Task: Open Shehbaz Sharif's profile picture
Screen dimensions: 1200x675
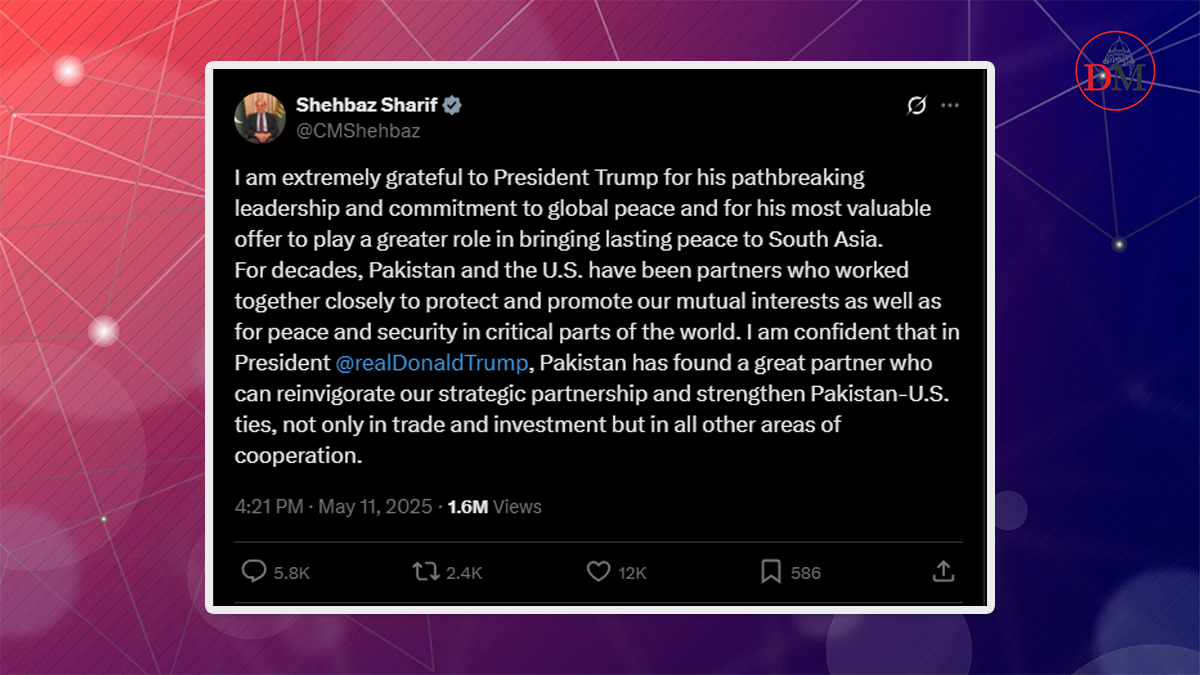Action: click(260, 117)
